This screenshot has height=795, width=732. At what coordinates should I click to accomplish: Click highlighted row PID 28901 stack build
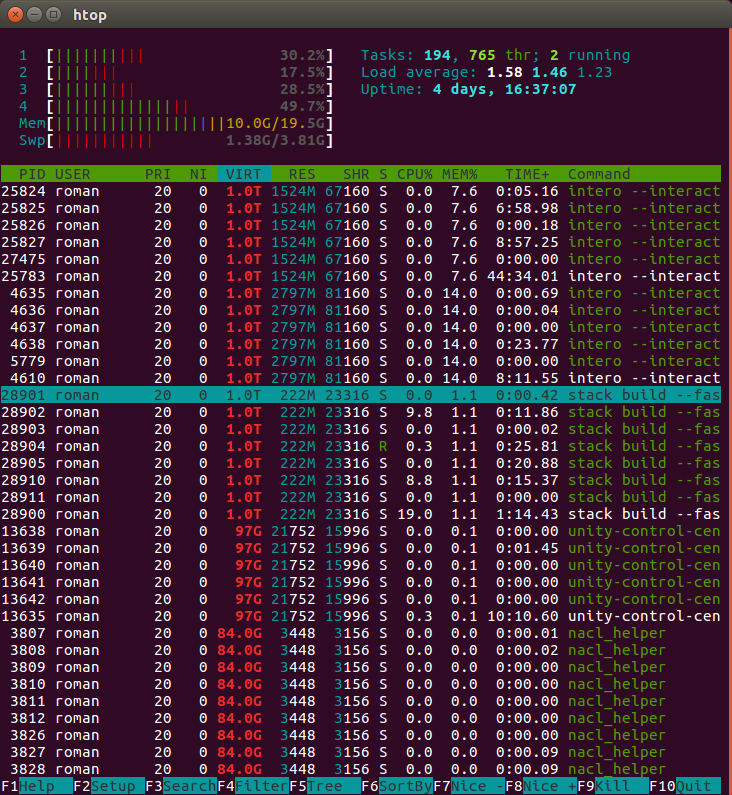pos(360,395)
